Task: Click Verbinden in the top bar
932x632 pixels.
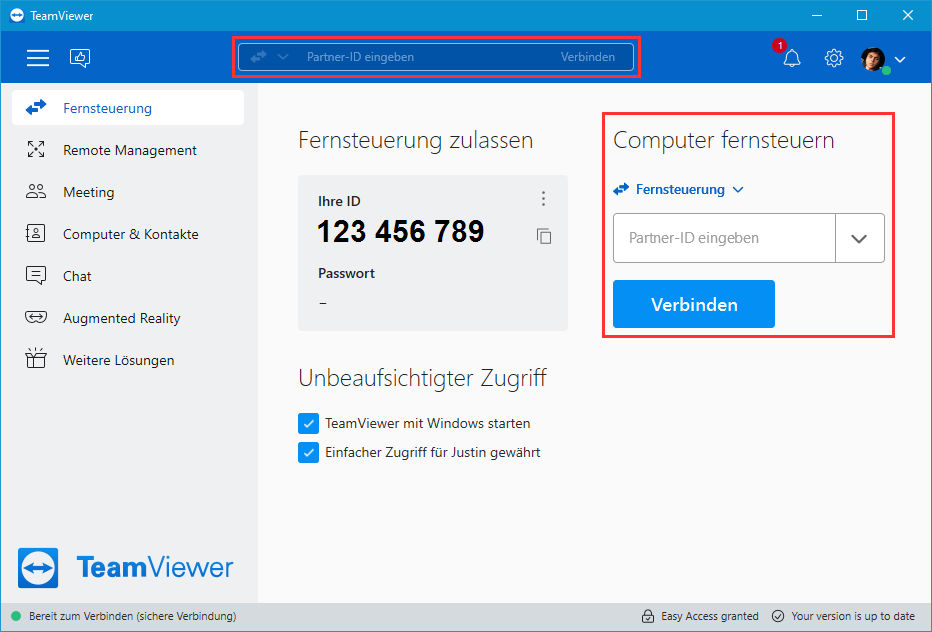Action: (x=587, y=57)
